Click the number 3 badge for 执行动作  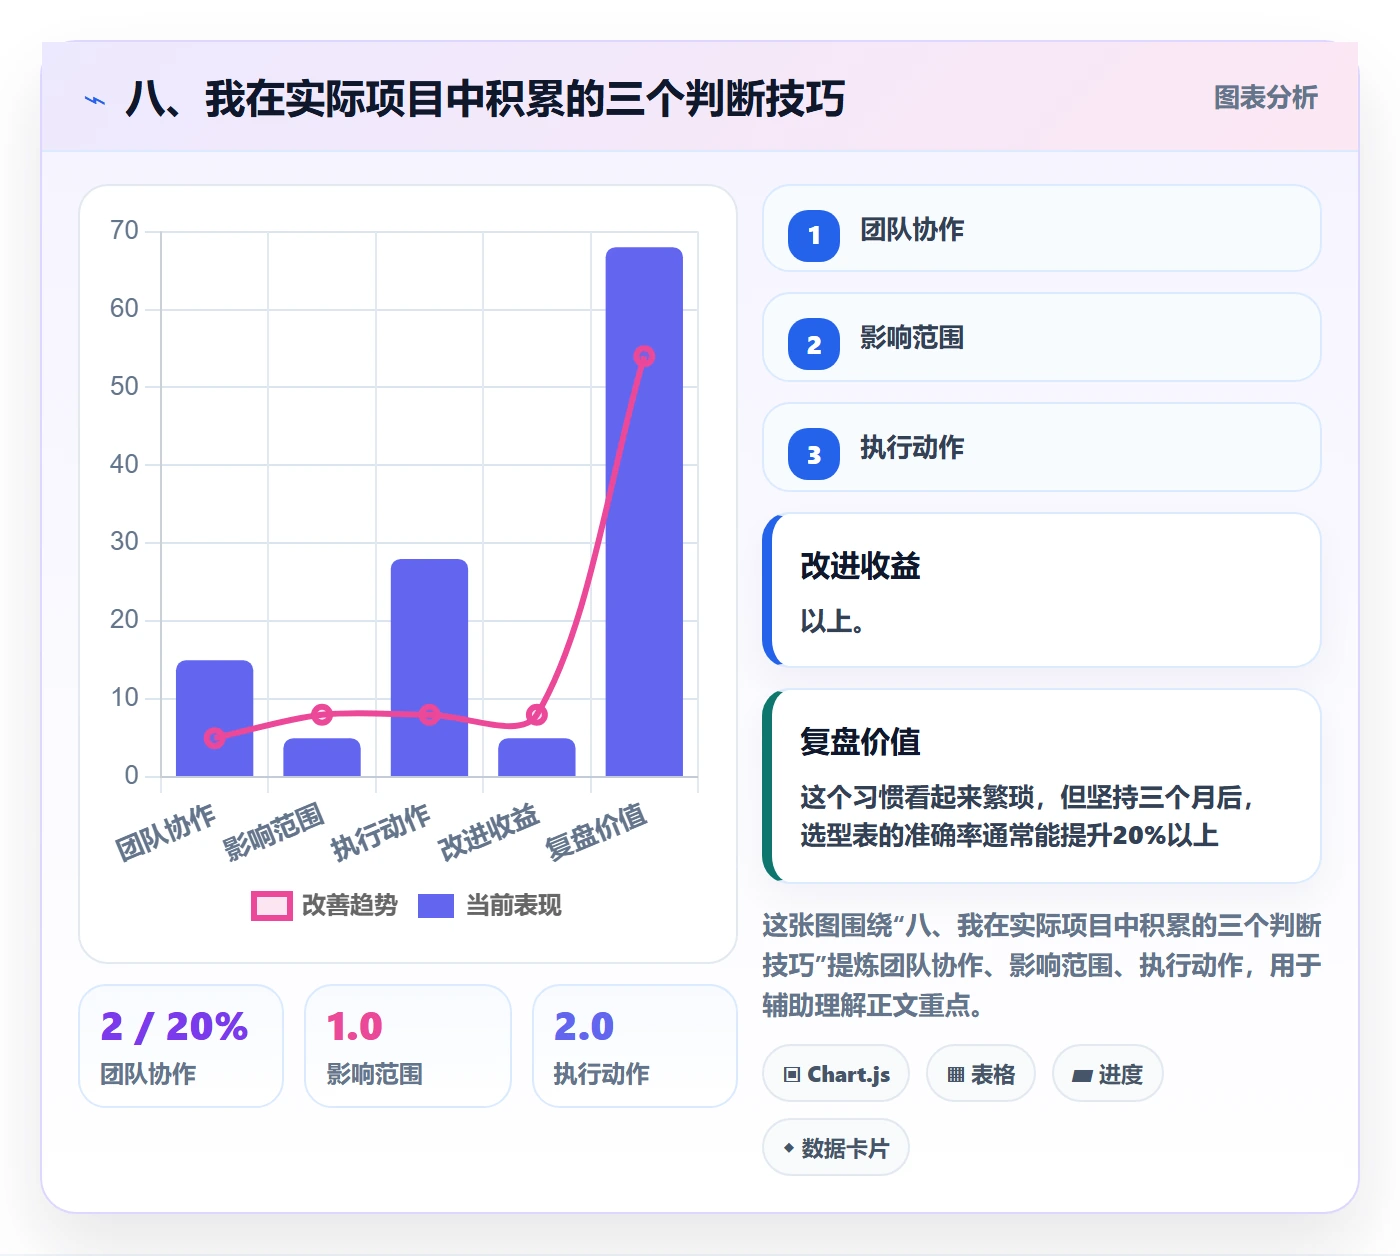pyautogui.click(x=814, y=455)
